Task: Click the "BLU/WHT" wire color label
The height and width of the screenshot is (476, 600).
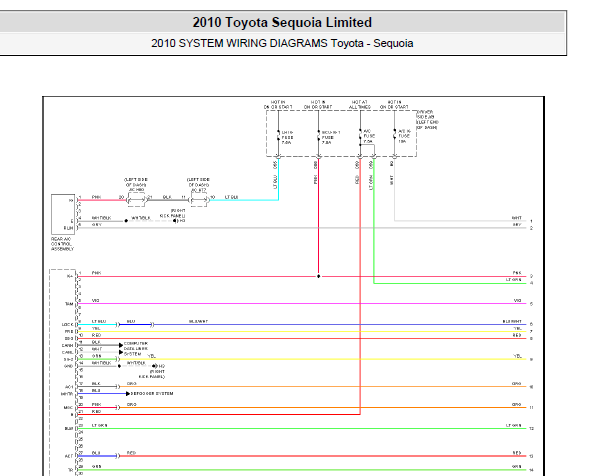Action: (x=198, y=321)
